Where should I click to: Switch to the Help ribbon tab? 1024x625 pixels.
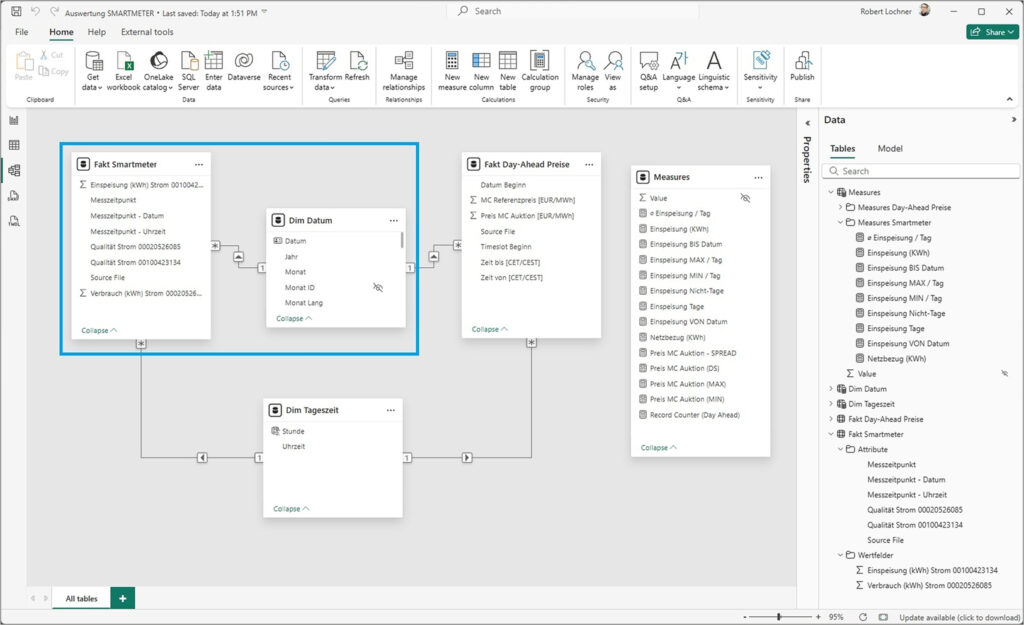[x=97, y=31]
